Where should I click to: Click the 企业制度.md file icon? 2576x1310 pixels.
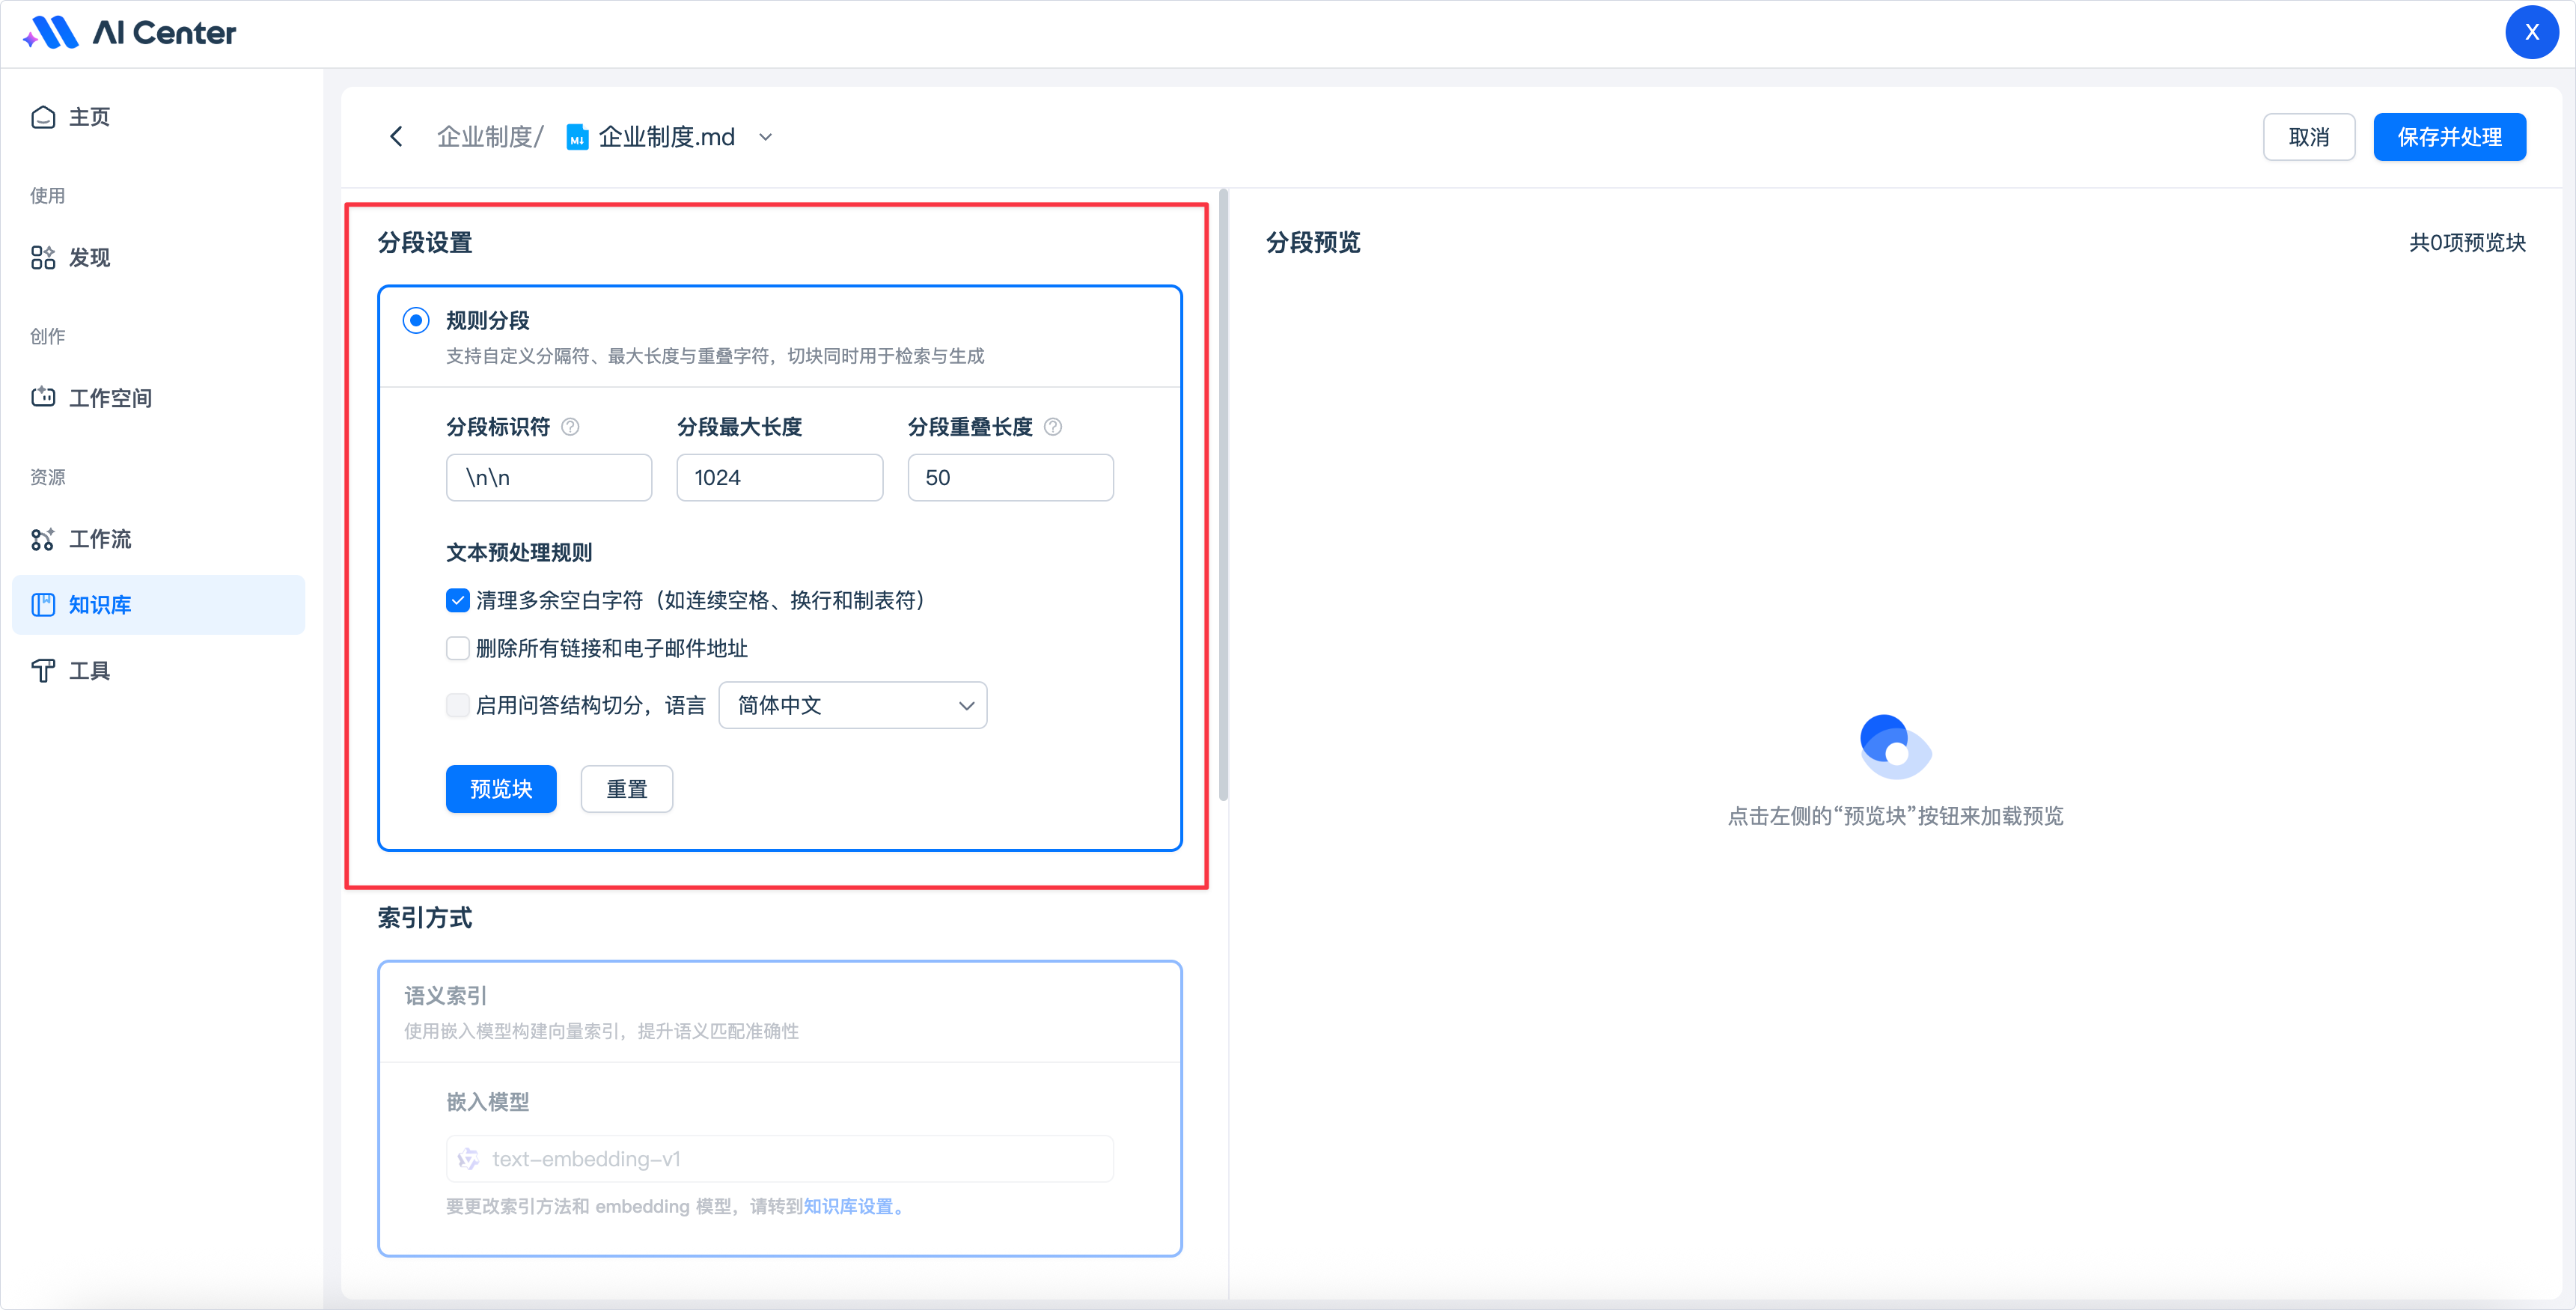tap(577, 137)
